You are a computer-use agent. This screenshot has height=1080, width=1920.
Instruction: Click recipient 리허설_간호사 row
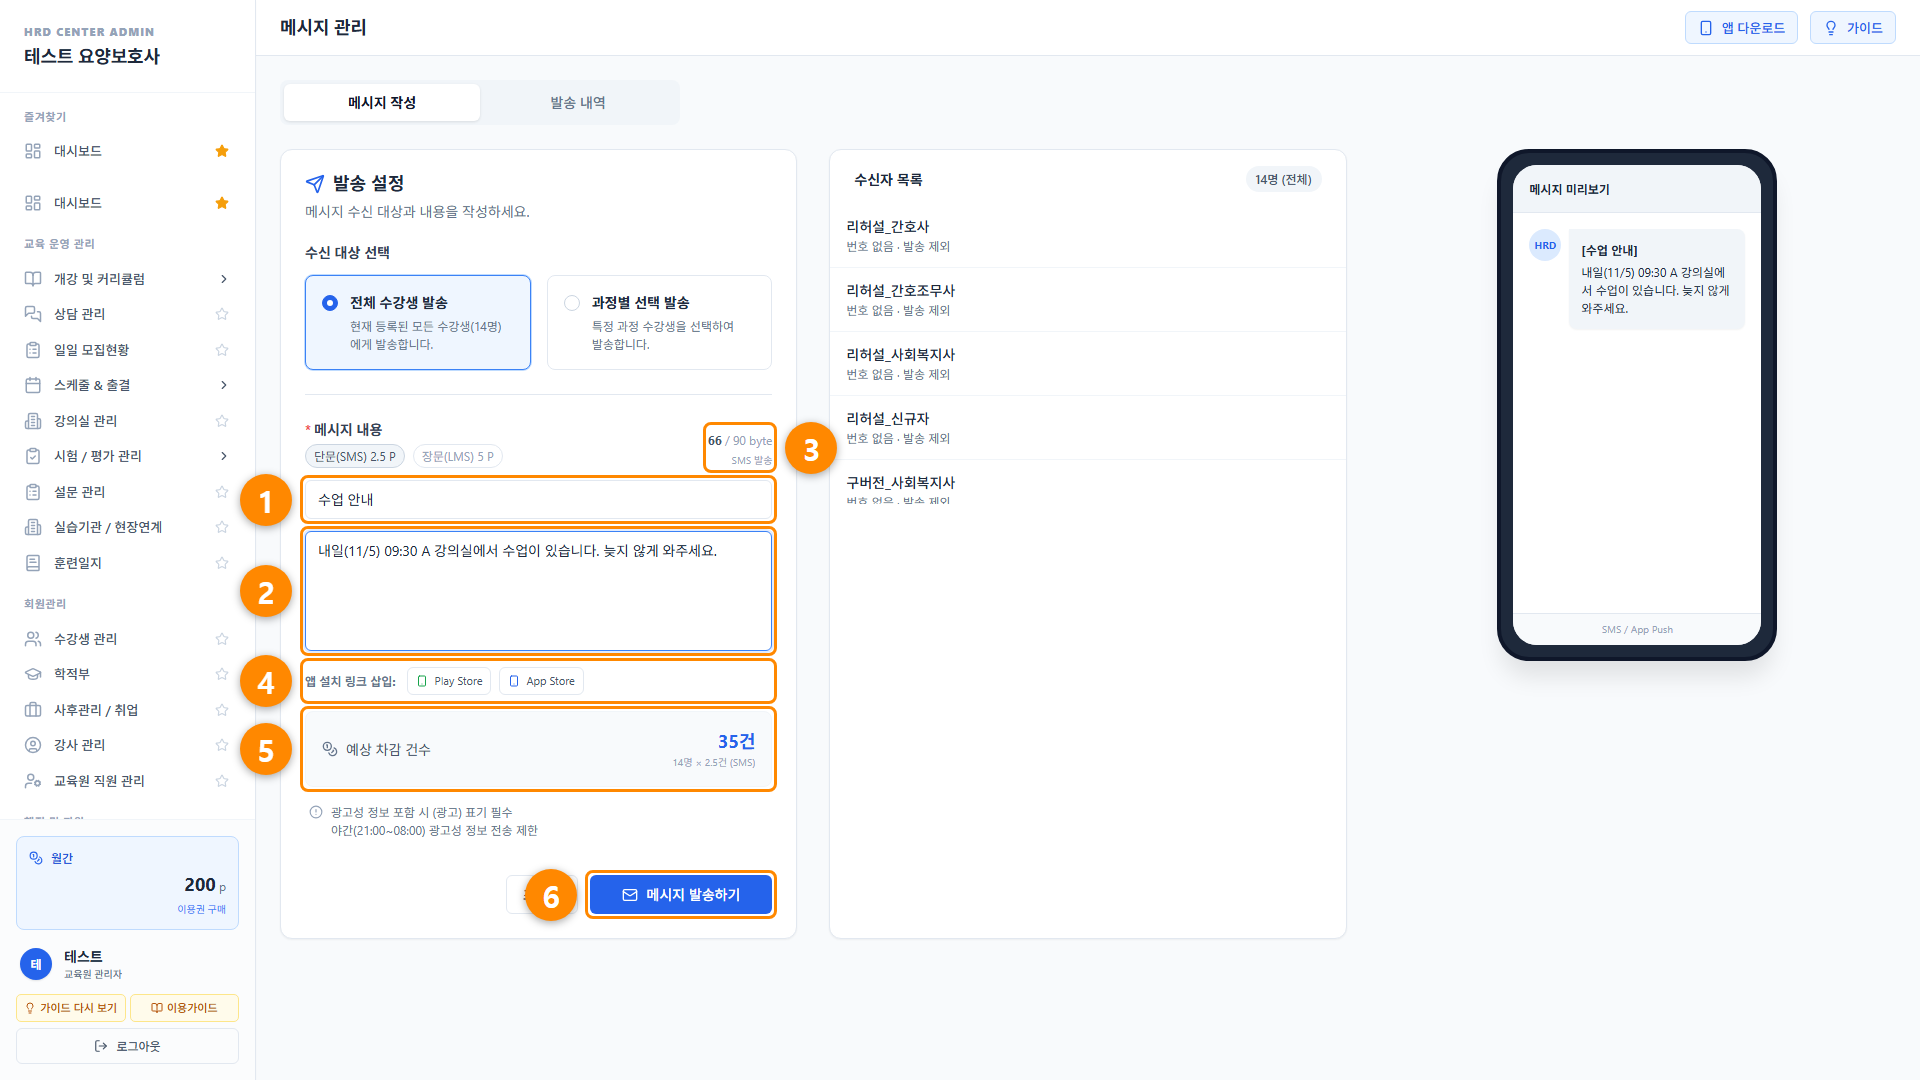pyautogui.click(x=1088, y=236)
